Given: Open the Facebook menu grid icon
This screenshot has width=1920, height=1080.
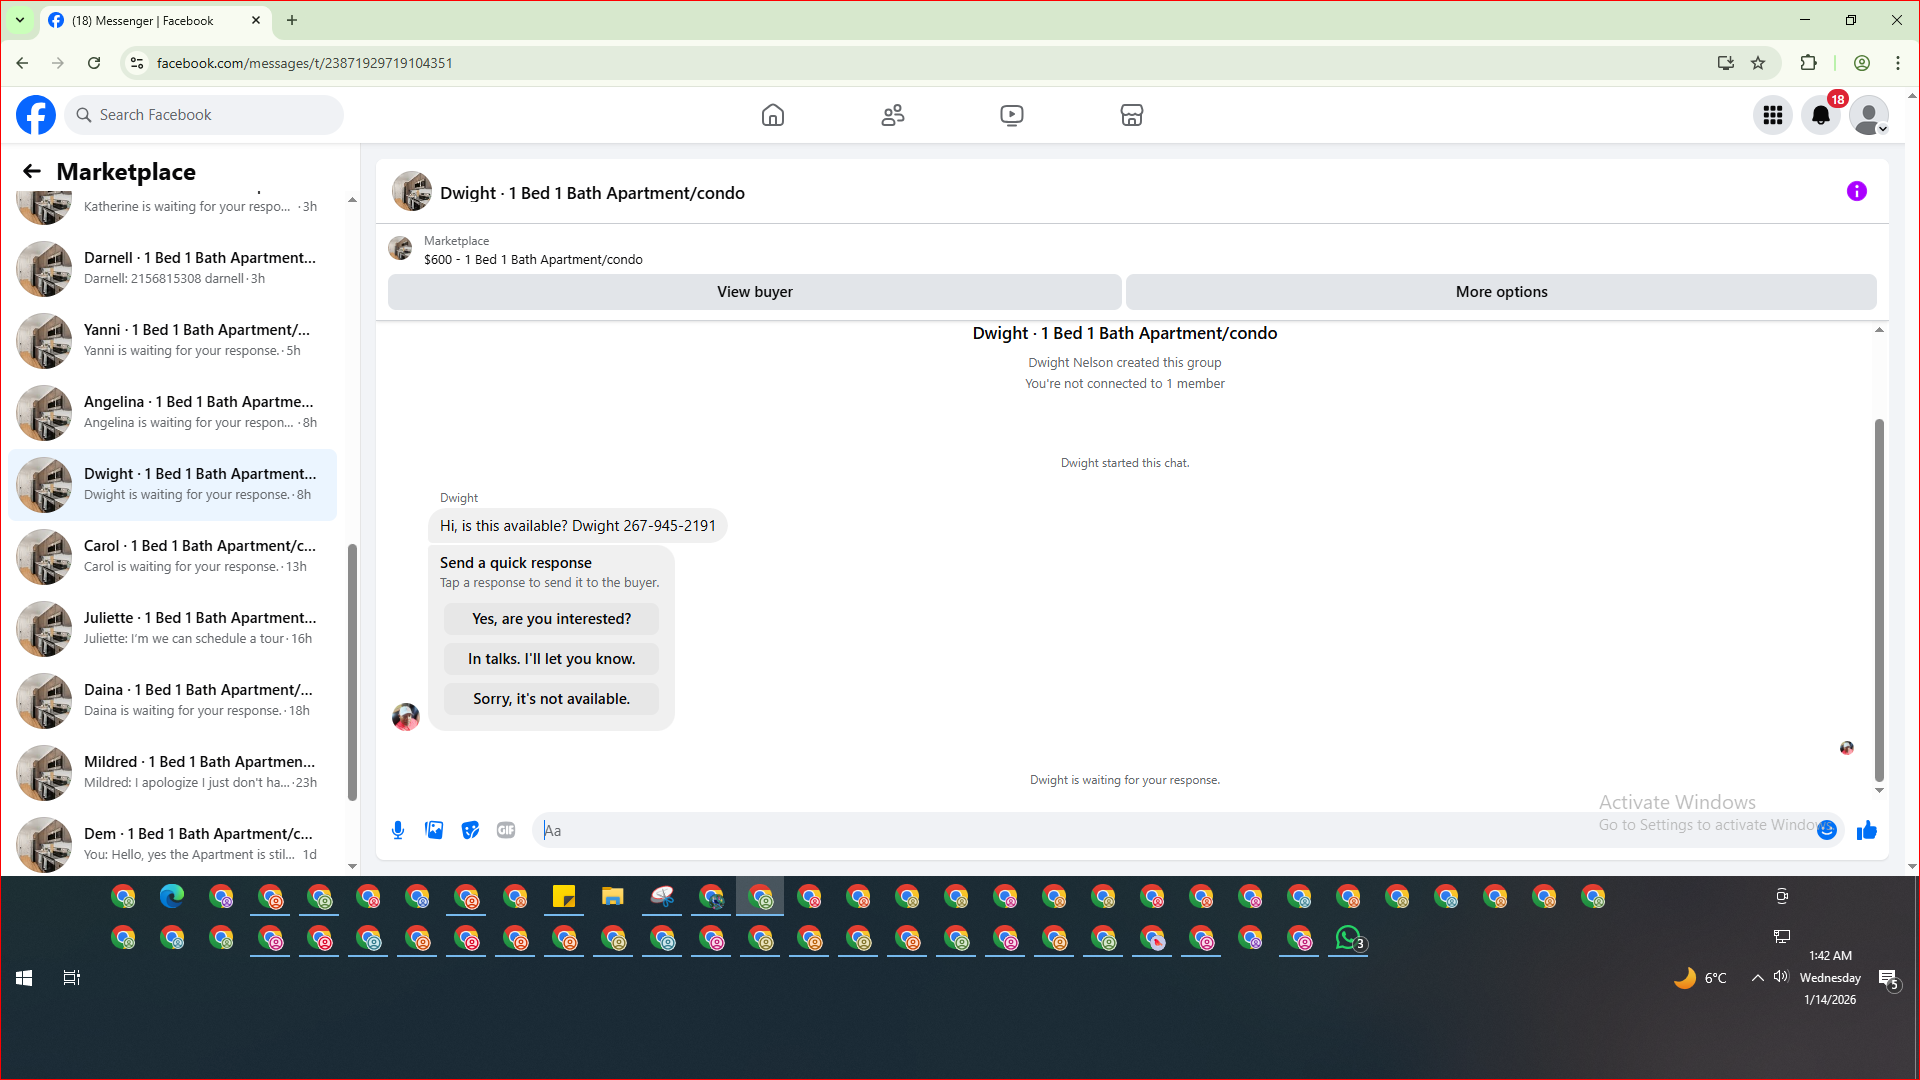Looking at the screenshot, I should point(1772,115).
